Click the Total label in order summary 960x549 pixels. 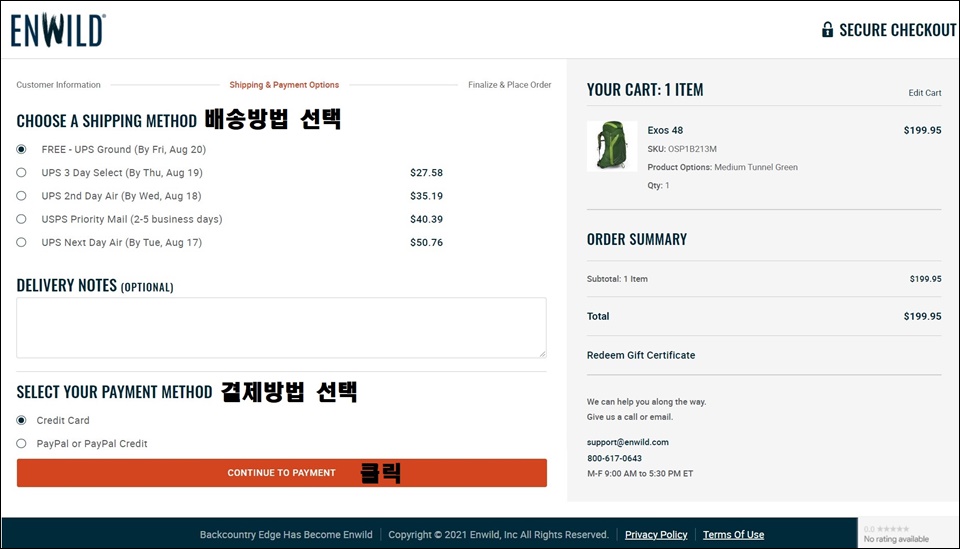pyautogui.click(x=598, y=316)
